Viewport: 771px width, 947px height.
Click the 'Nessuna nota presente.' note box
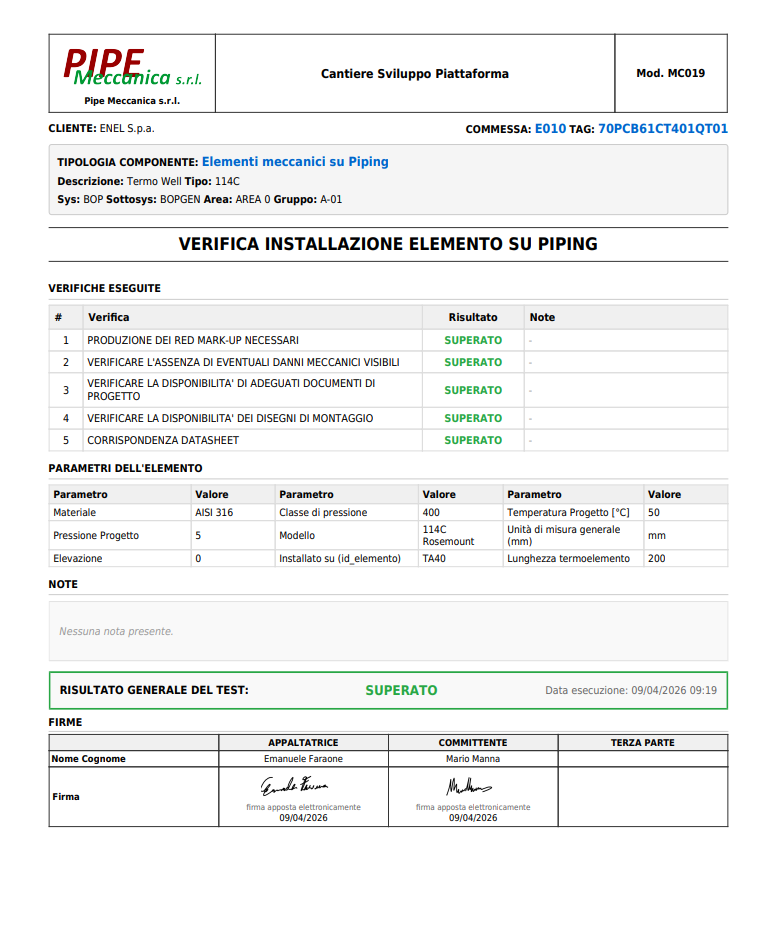388,631
